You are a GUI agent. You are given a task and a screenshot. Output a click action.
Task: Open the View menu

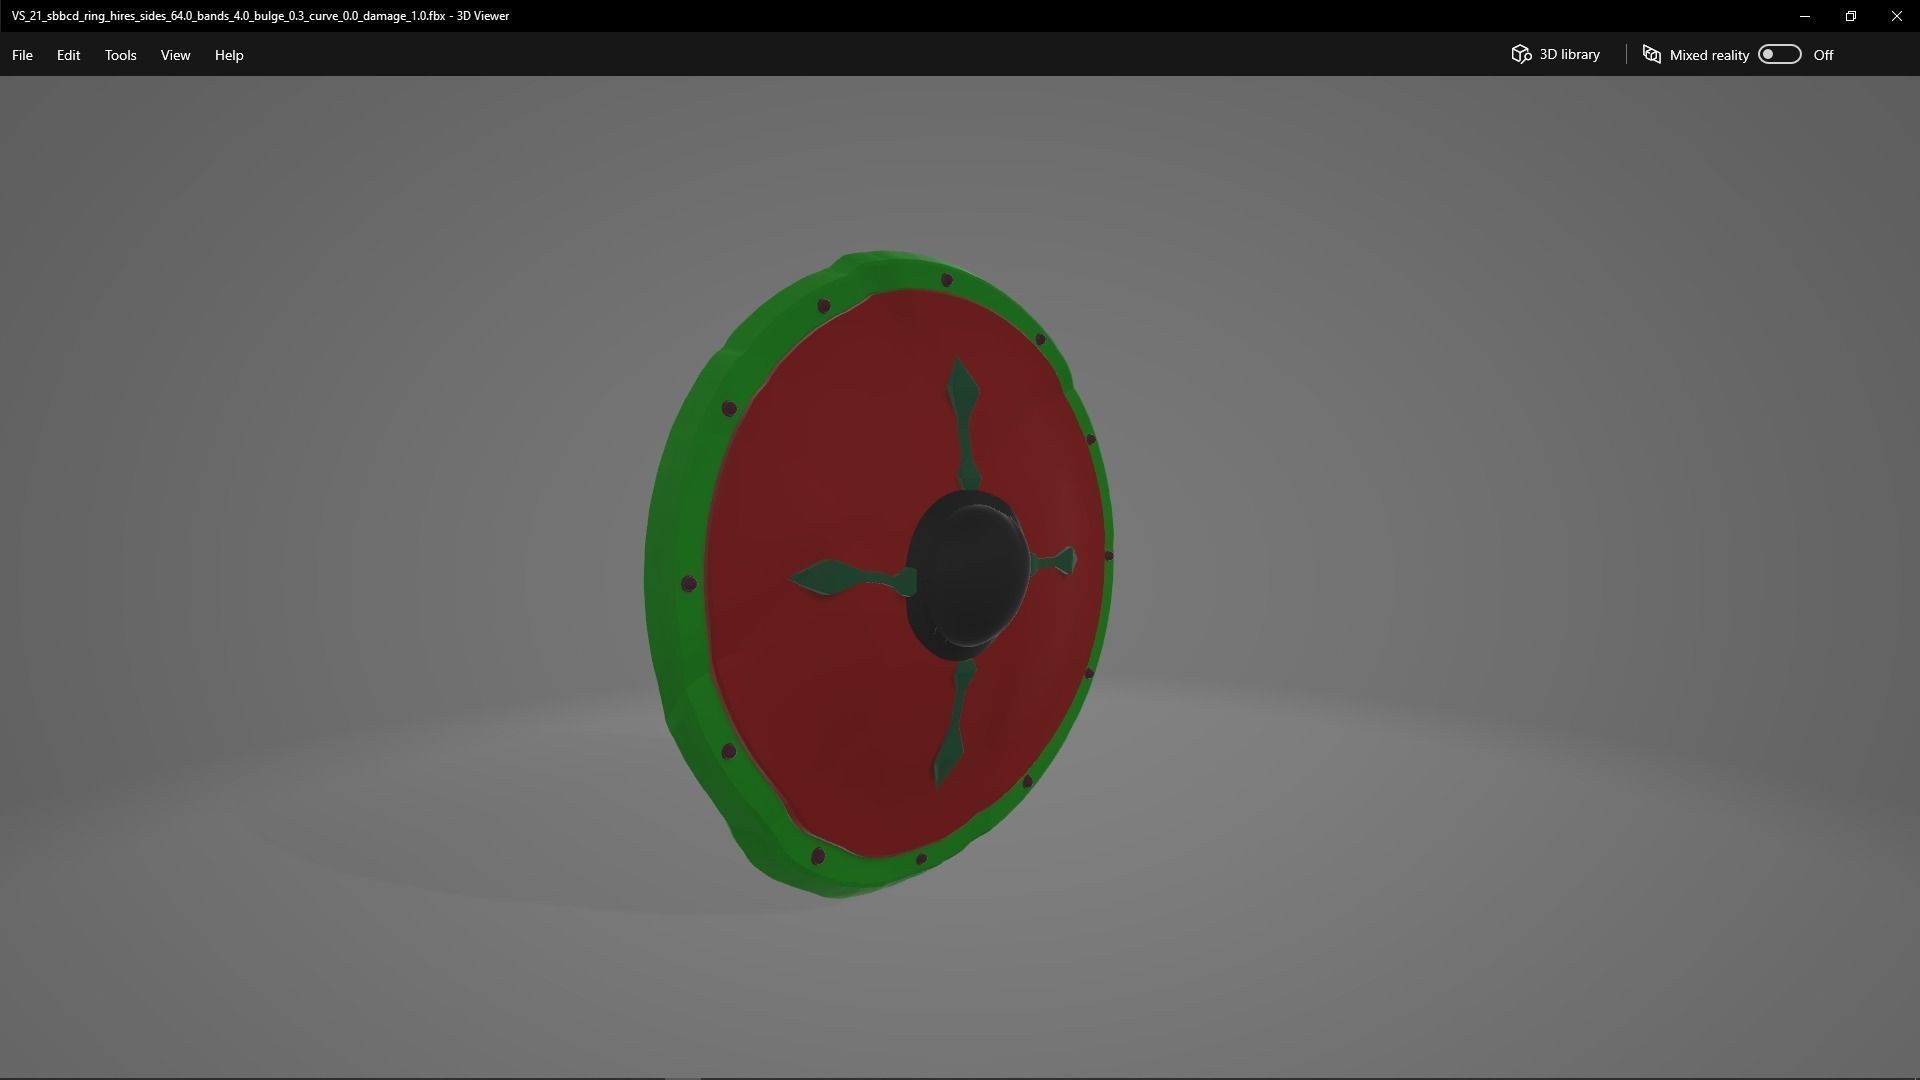click(x=175, y=55)
